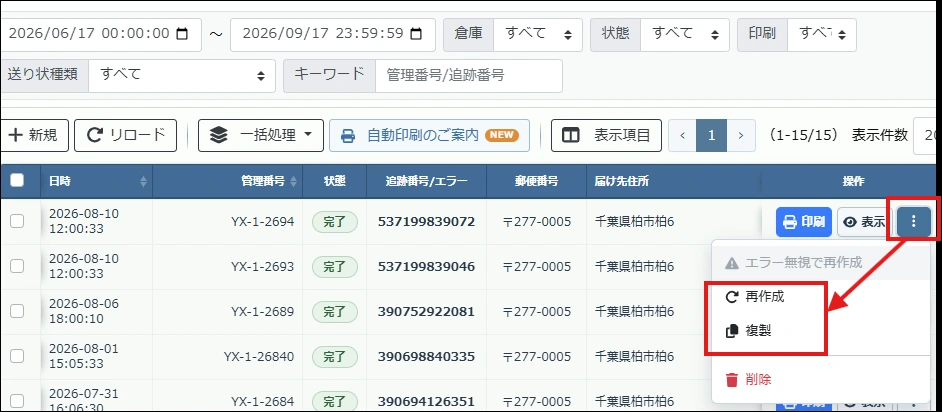
Task: Open the 送り状種類 dropdown
Action: pyautogui.click(x=182, y=76)
